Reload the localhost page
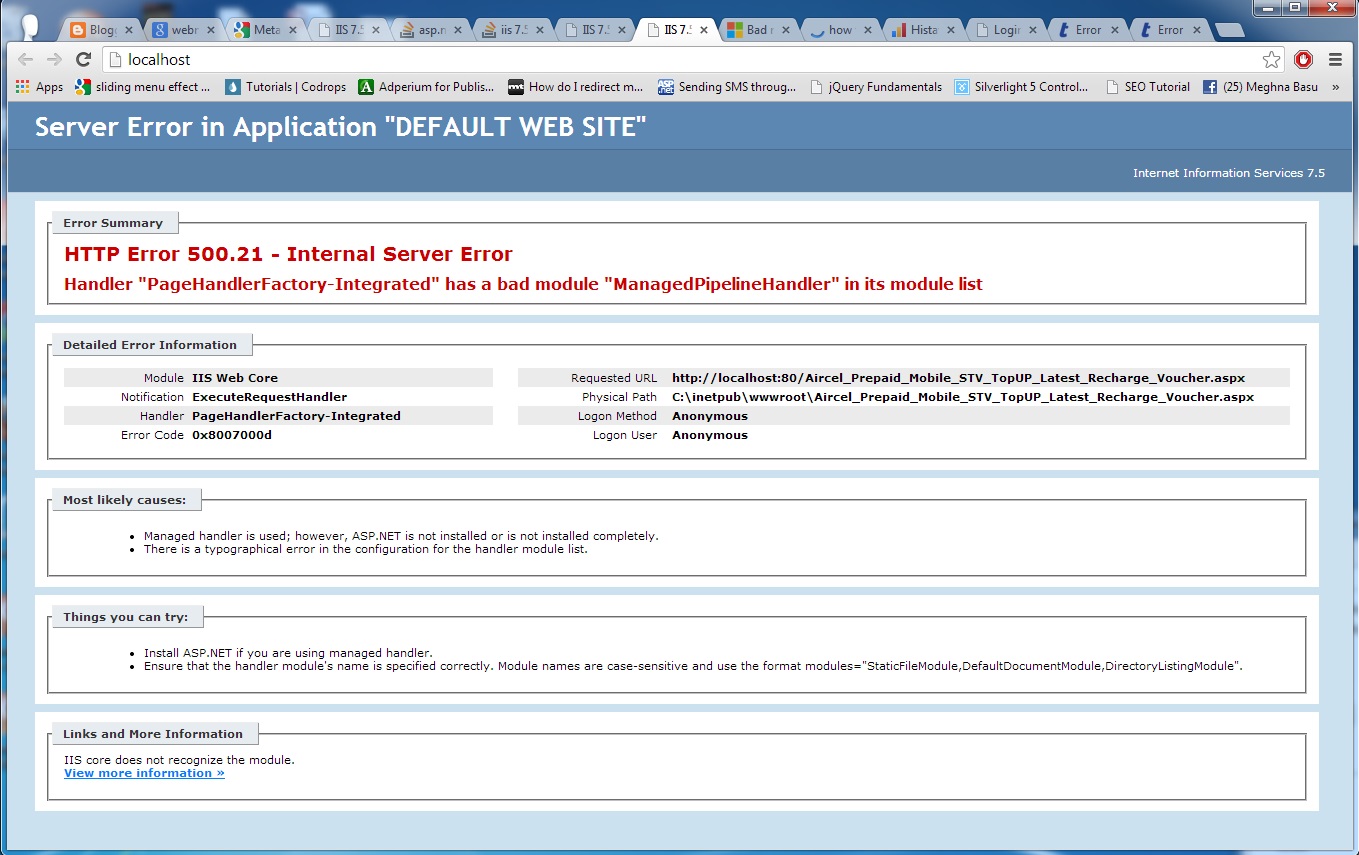1359x855 pixels. (x=84, y=60)
